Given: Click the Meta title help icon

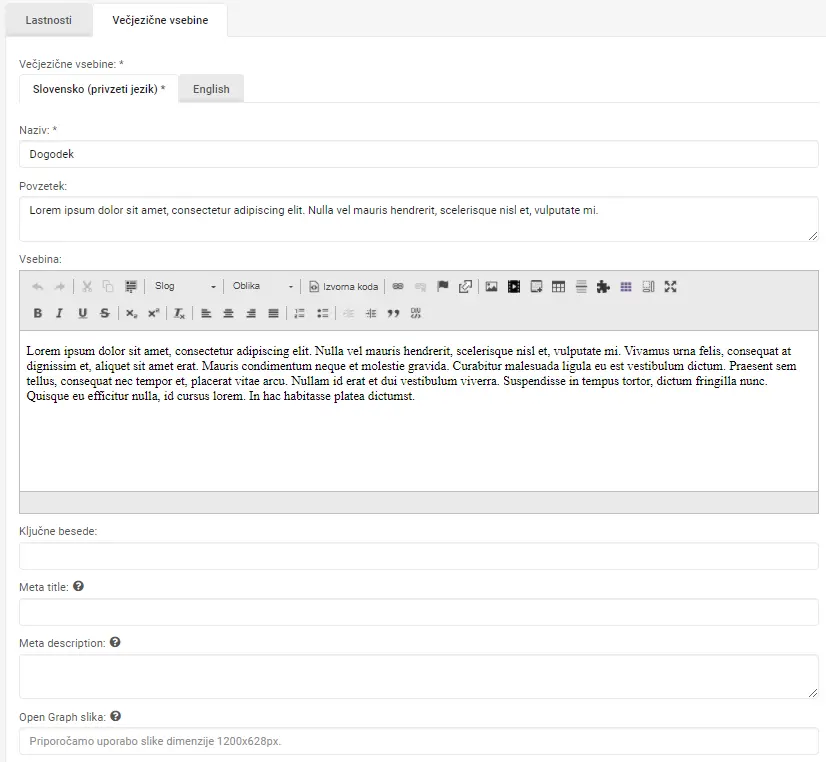Looking at the screenshot, I should coord(79,587).
